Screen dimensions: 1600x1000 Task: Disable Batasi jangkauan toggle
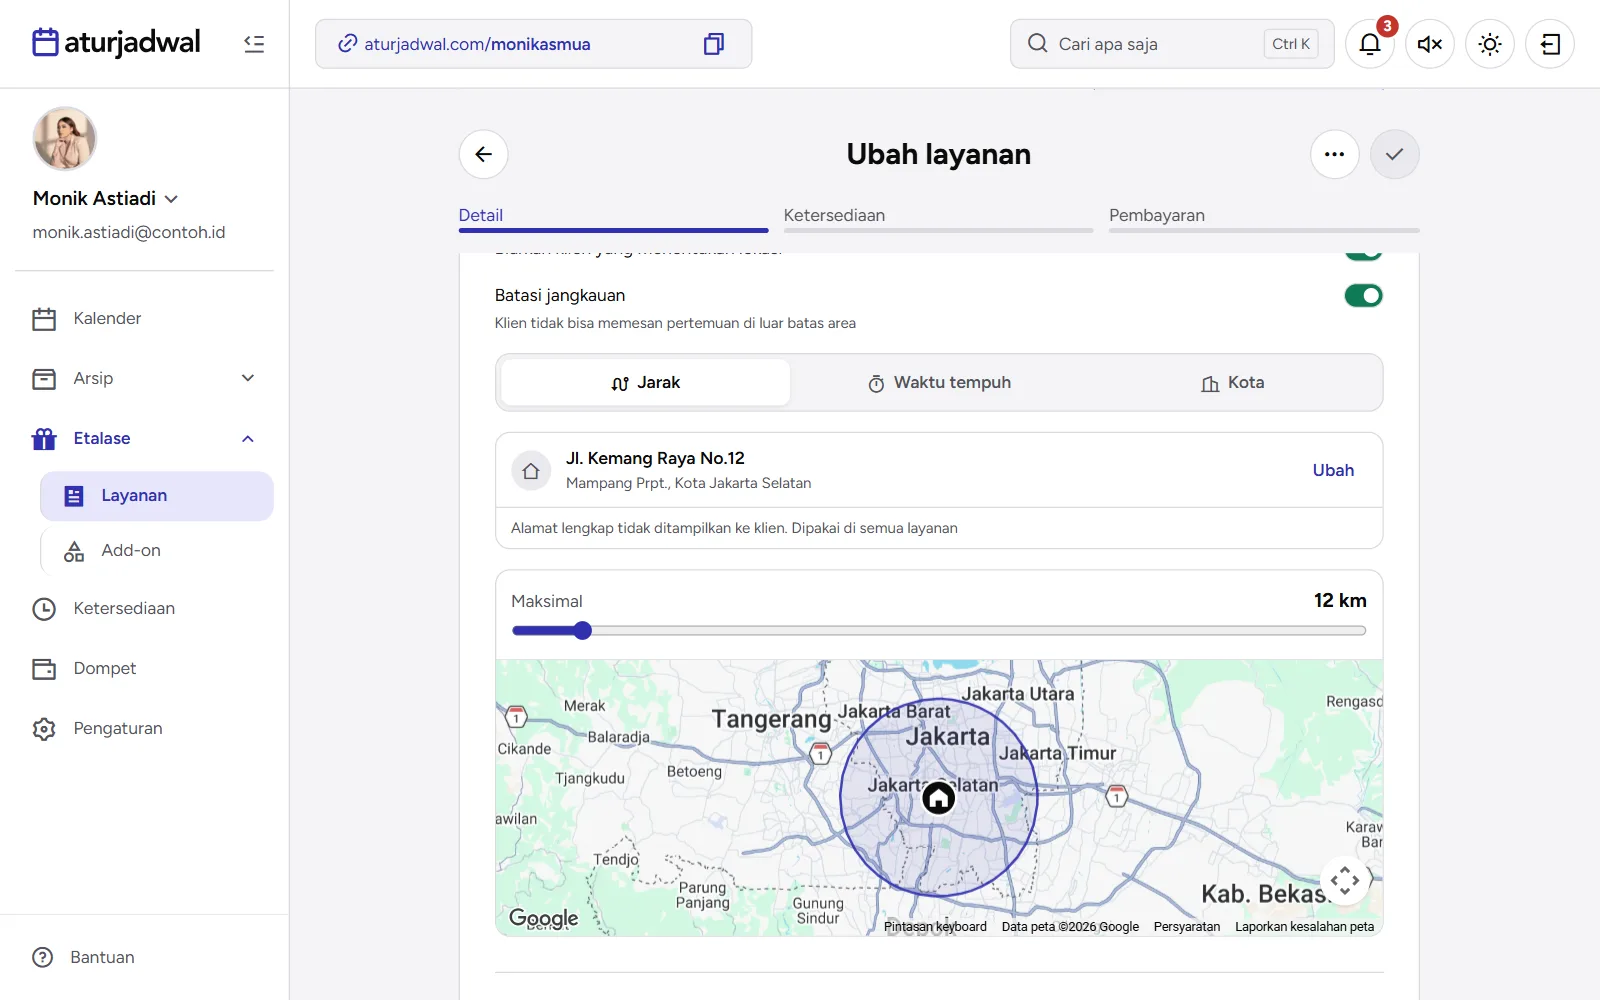[1363, 295]
